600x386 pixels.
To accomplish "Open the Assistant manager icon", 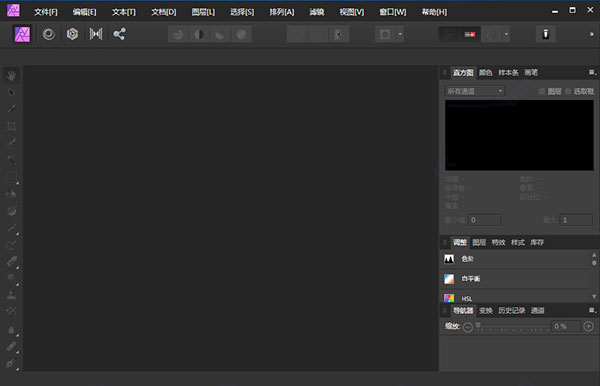I will click(546, 34).
